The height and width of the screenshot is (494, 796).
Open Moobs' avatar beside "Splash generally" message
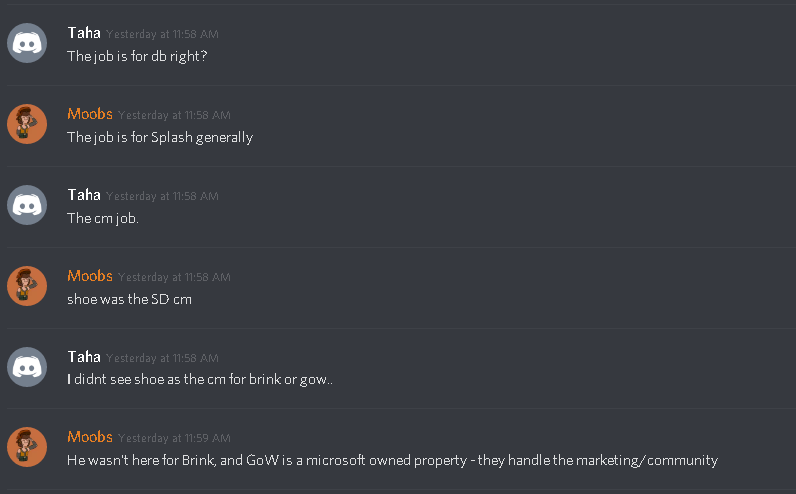(x=27, y=124)
